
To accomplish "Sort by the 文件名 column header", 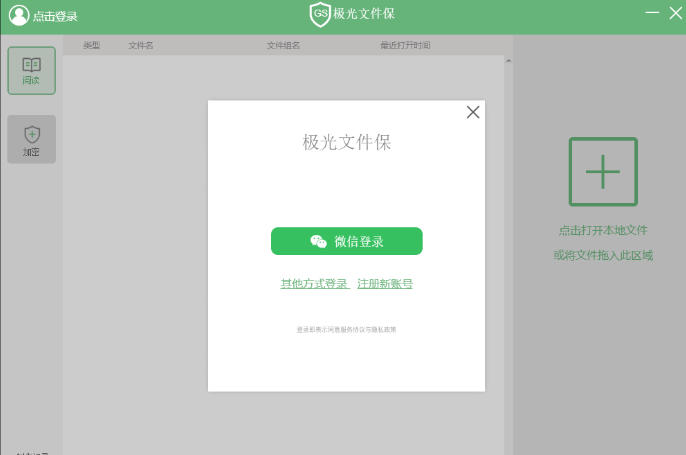I will (140, 45).
